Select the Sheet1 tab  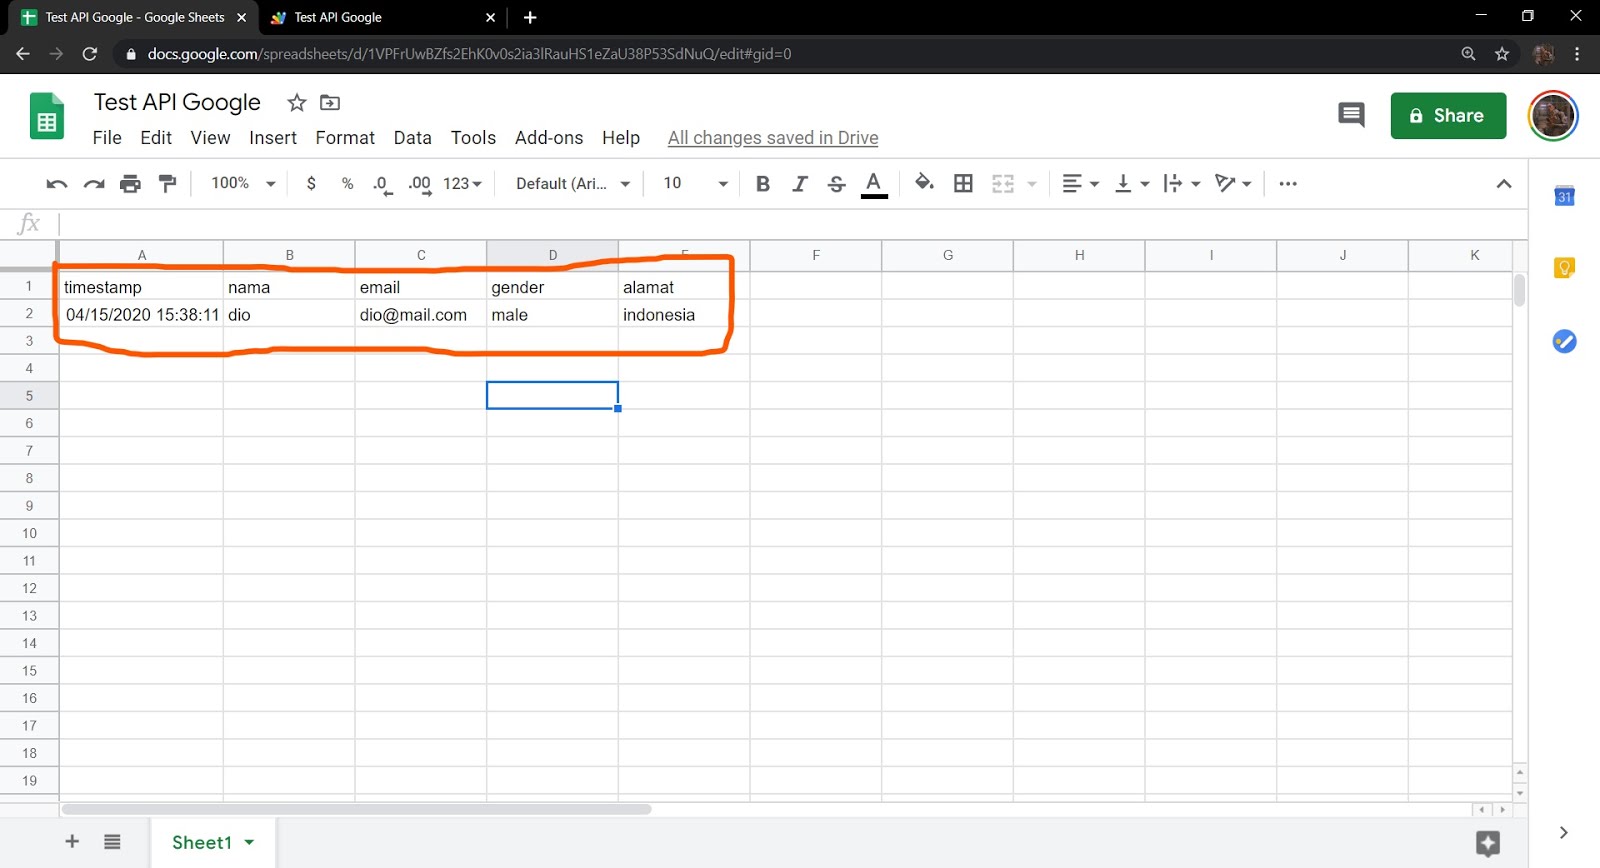(x=213, y=843)
